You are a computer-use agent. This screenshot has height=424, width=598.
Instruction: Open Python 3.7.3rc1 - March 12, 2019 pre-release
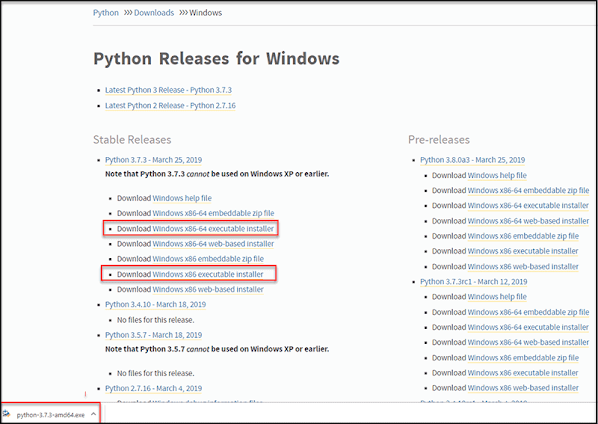[x=474, y=281]
